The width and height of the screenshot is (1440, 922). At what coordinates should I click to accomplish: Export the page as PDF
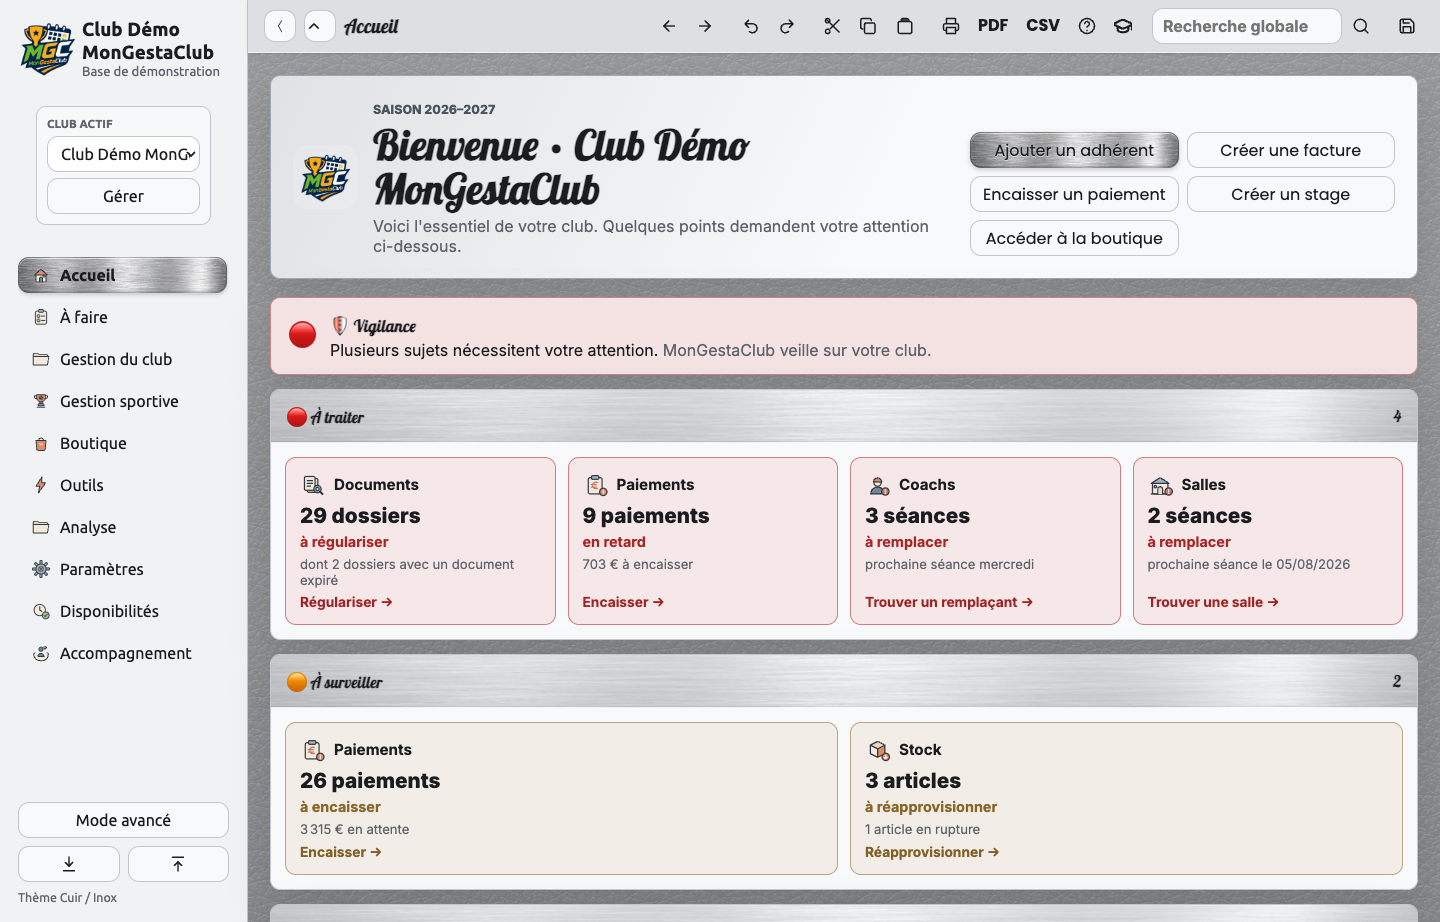tap(993, 25)
